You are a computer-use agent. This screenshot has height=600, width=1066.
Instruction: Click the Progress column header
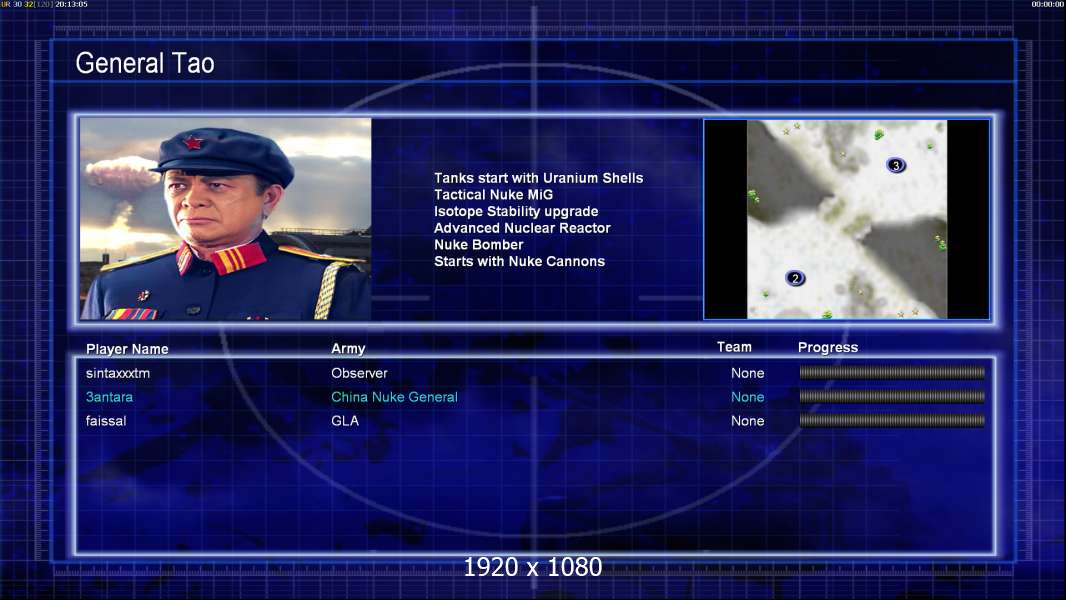827,347
